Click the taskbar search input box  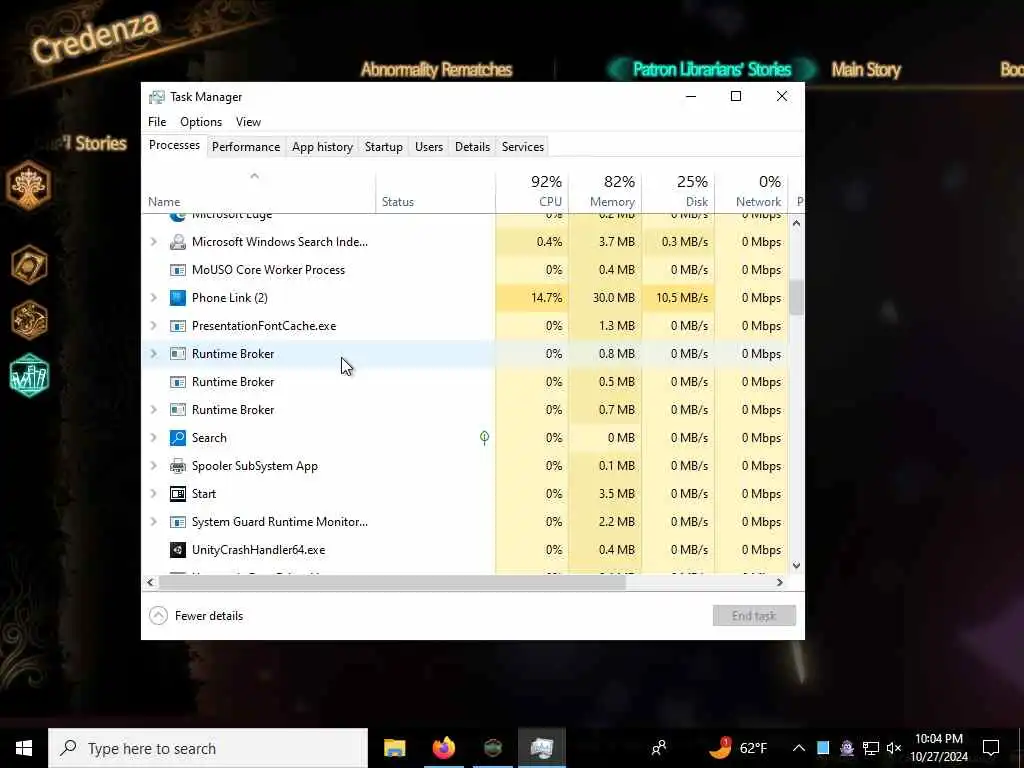[x=208, y=748]
